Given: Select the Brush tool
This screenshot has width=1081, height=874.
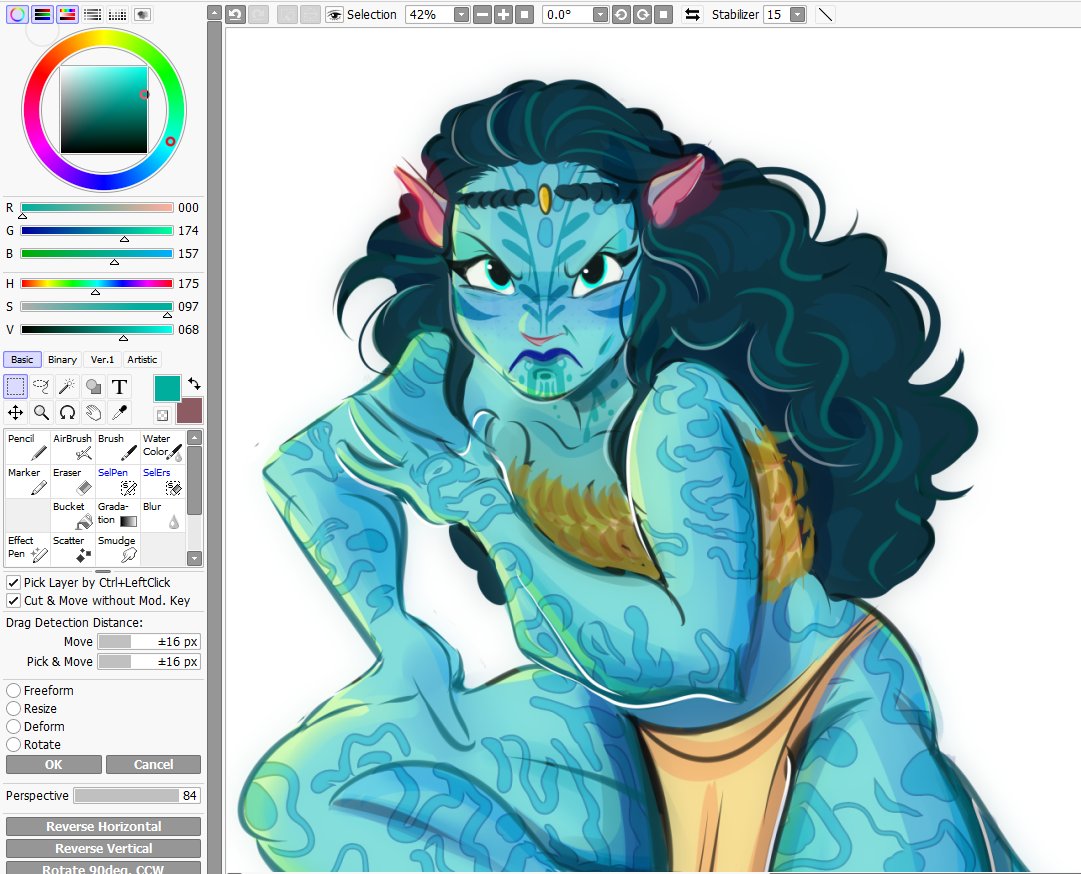Looking at the screenshot, I should (x=117, y=447).
